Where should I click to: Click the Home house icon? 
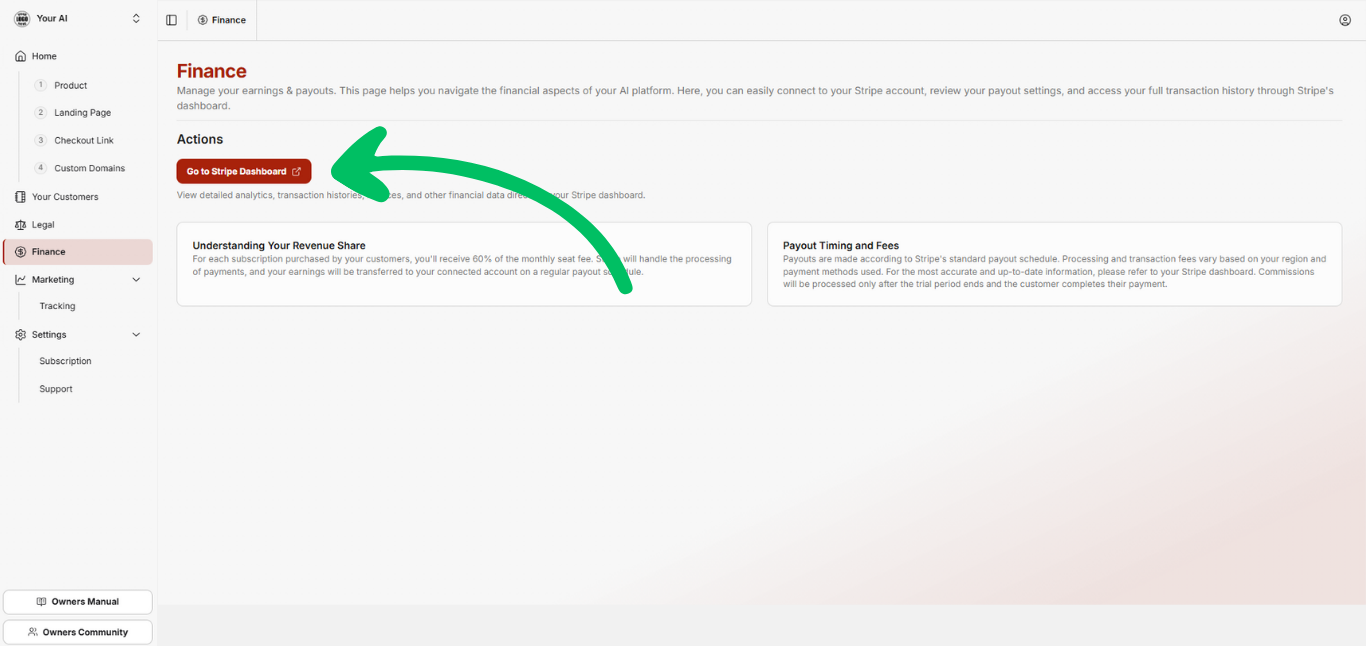click(21, 57)
